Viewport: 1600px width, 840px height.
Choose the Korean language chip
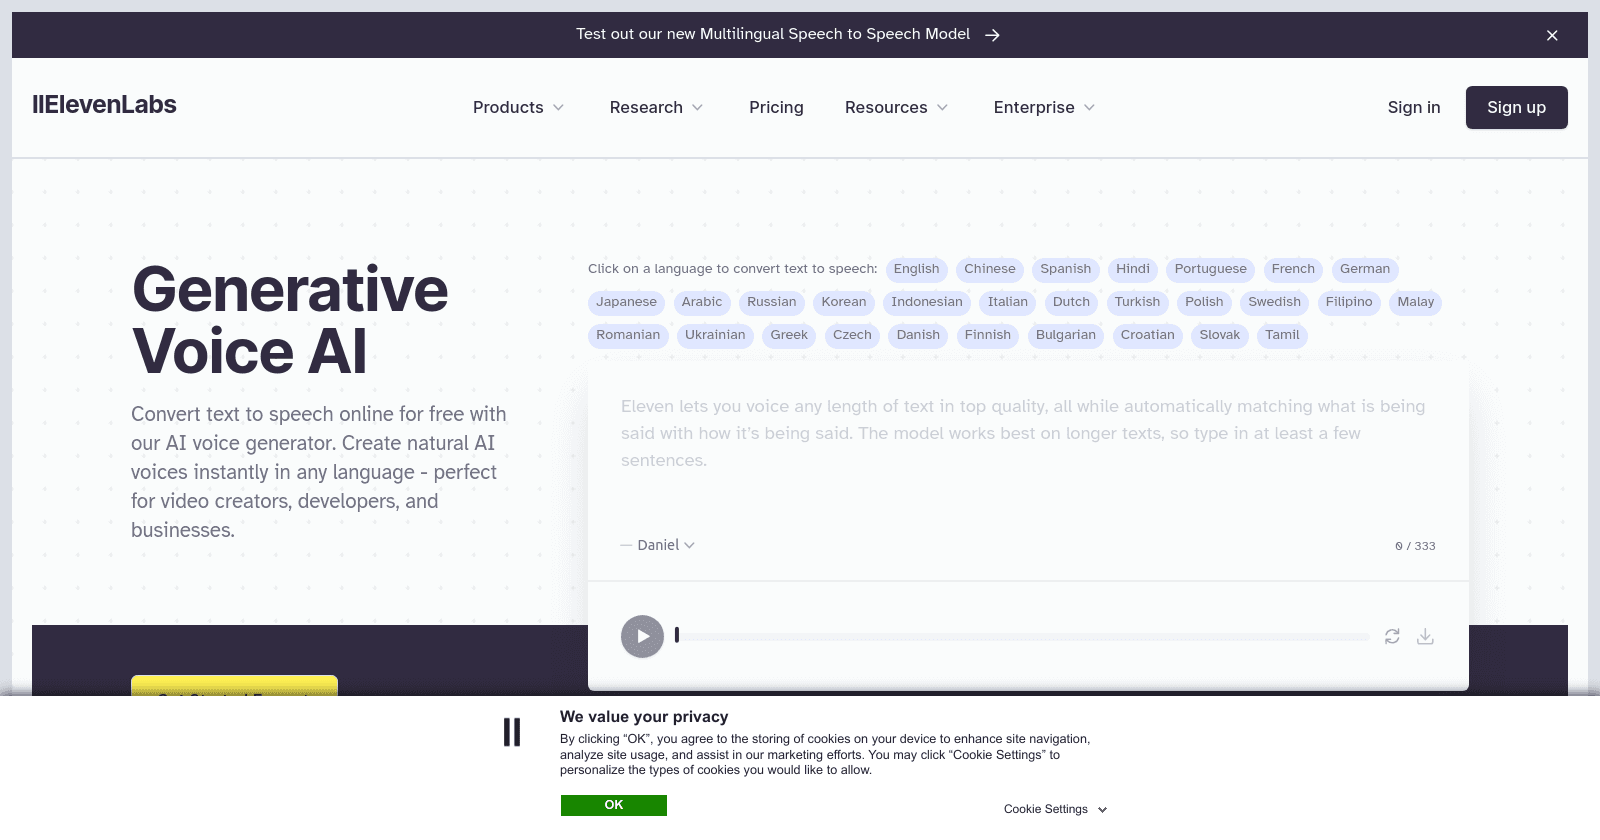844,302
